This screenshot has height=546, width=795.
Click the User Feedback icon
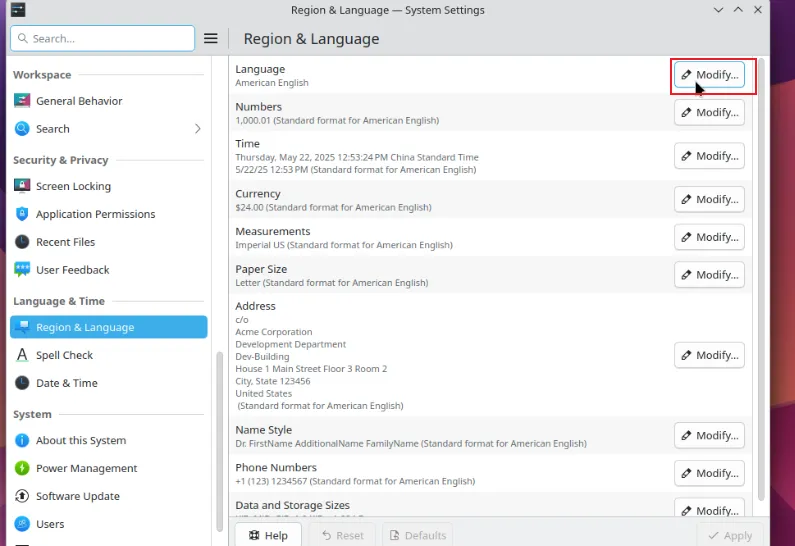click(22, 270)
